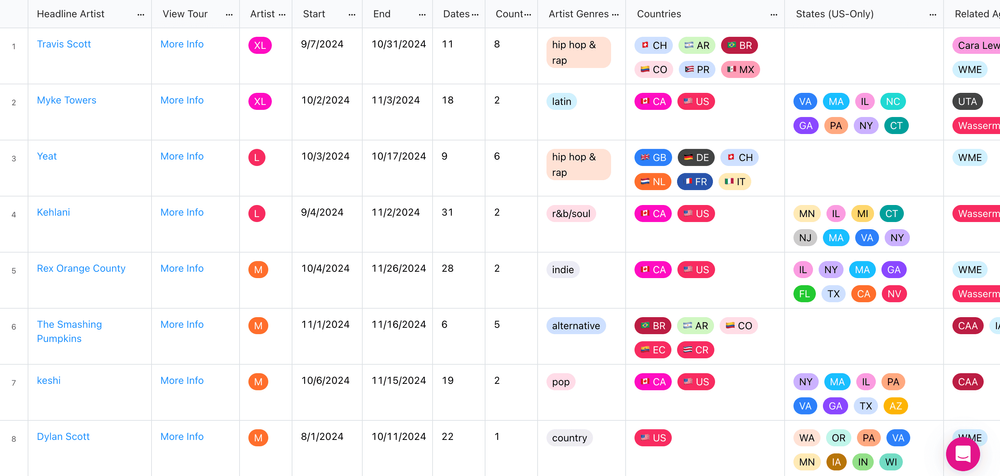1000x476 pixels.
Task: Click NC state tag in Myke Towers row
Action: (893, 101)
